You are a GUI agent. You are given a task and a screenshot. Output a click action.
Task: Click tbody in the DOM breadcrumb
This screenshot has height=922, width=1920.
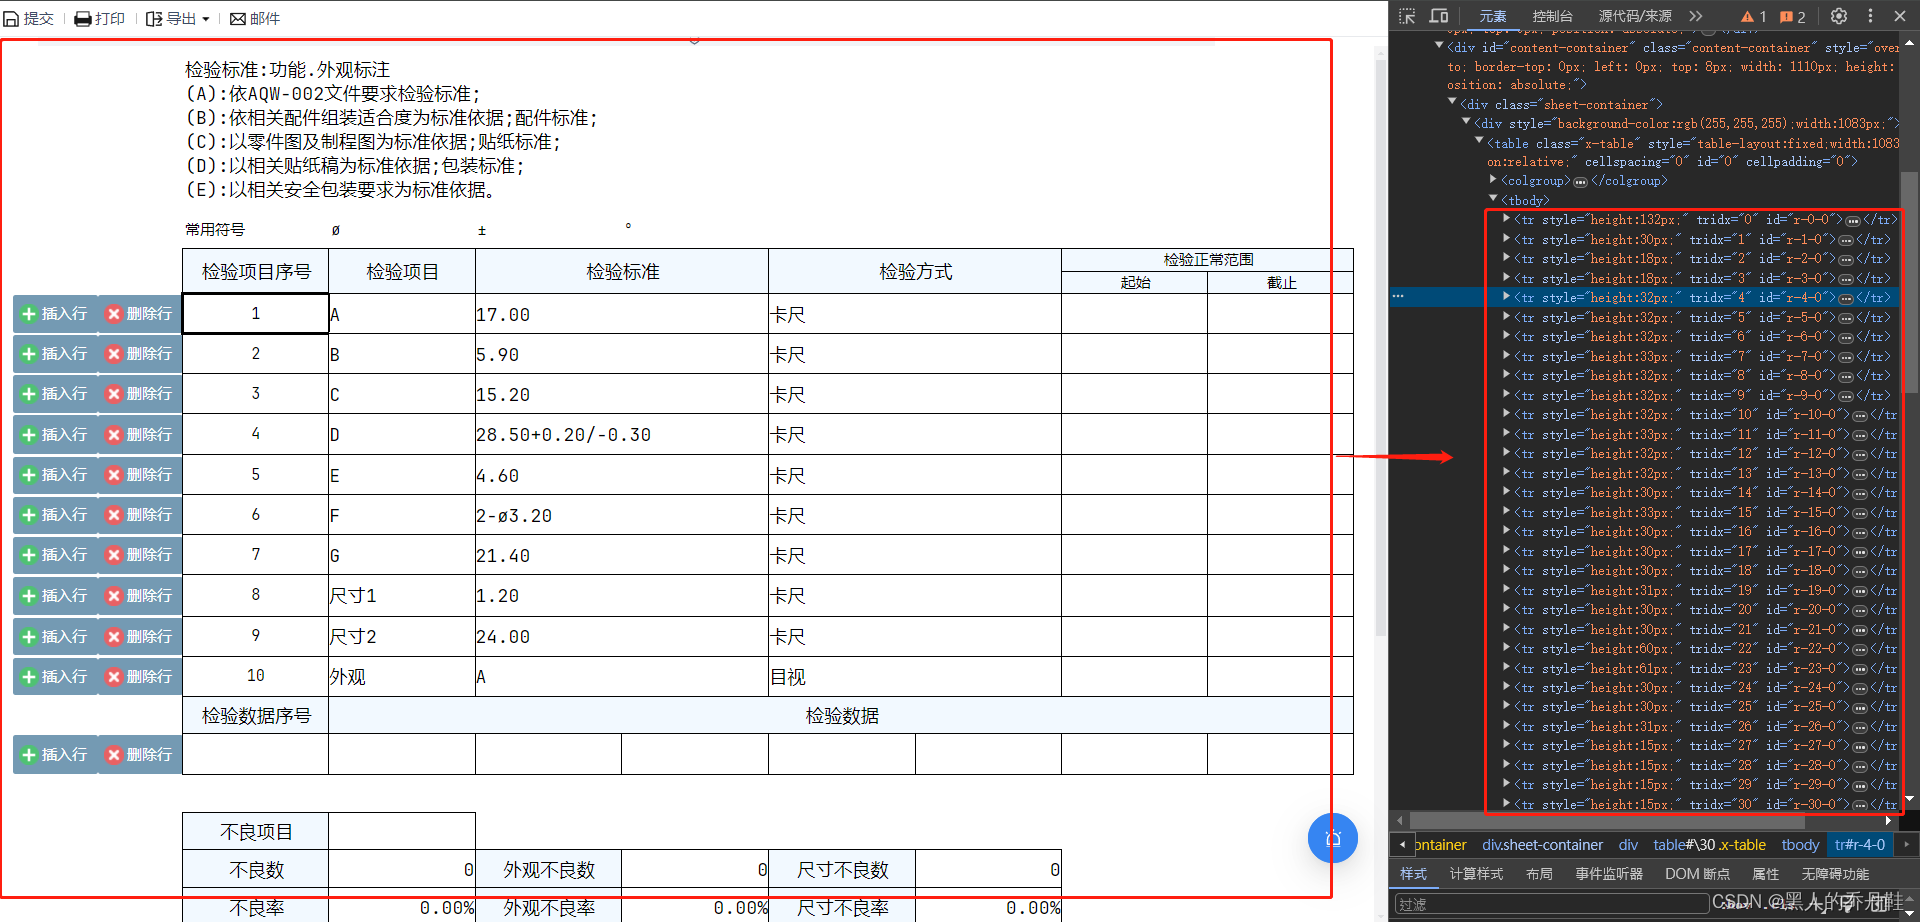[x=1800, y=845]
